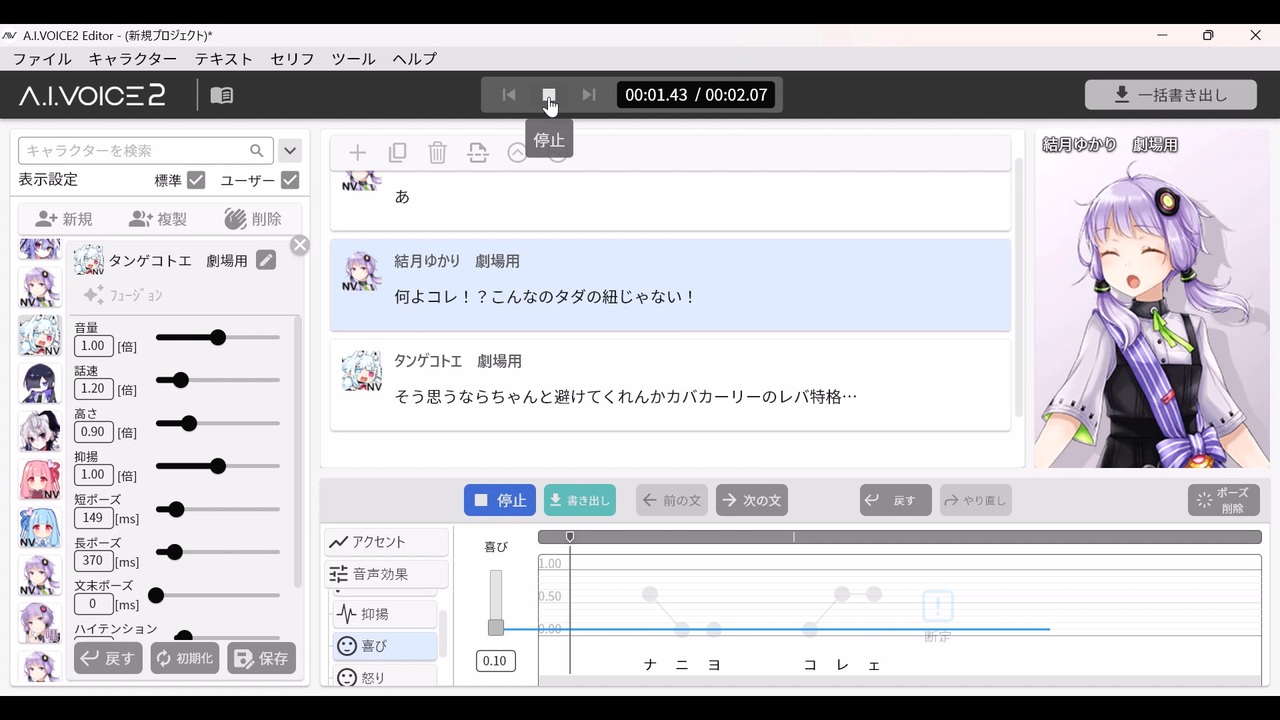Click the 戻す button in preset panel
This screenshot has width=1280, height=720.
[x=108, y=658]
